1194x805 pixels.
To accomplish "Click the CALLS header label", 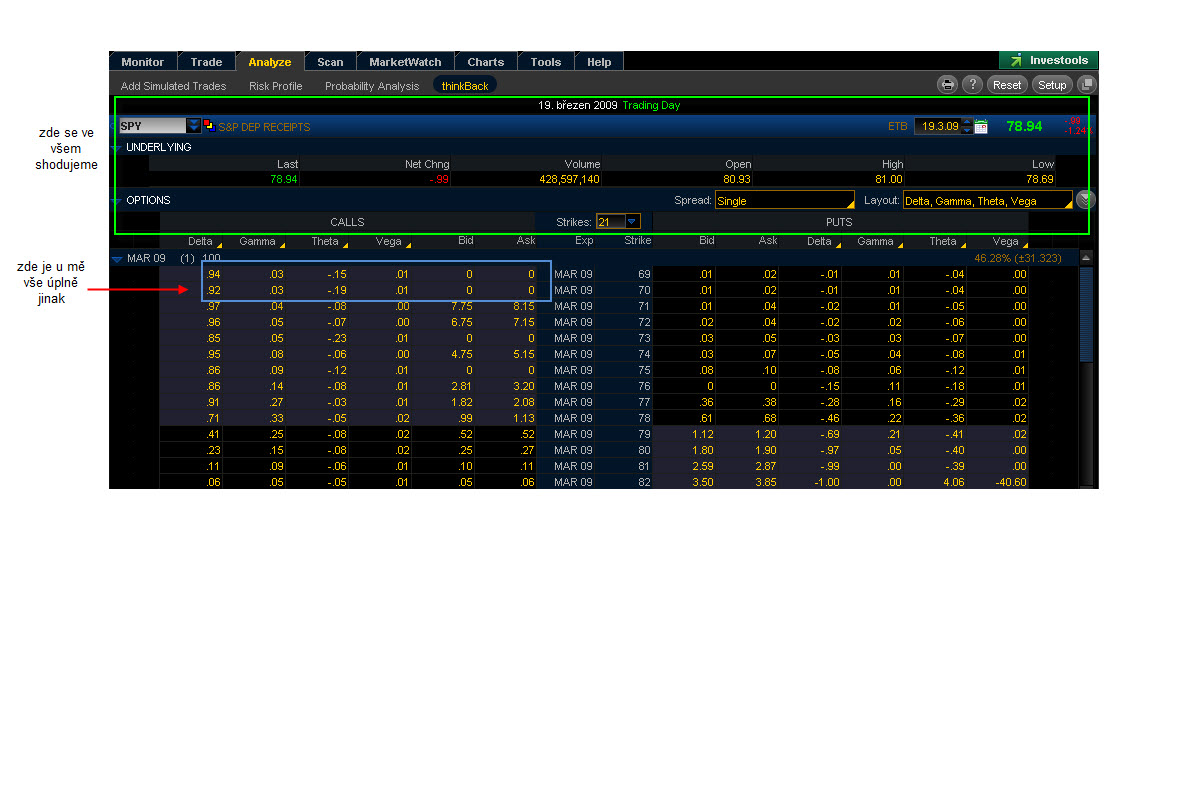I will coord(347,222).
